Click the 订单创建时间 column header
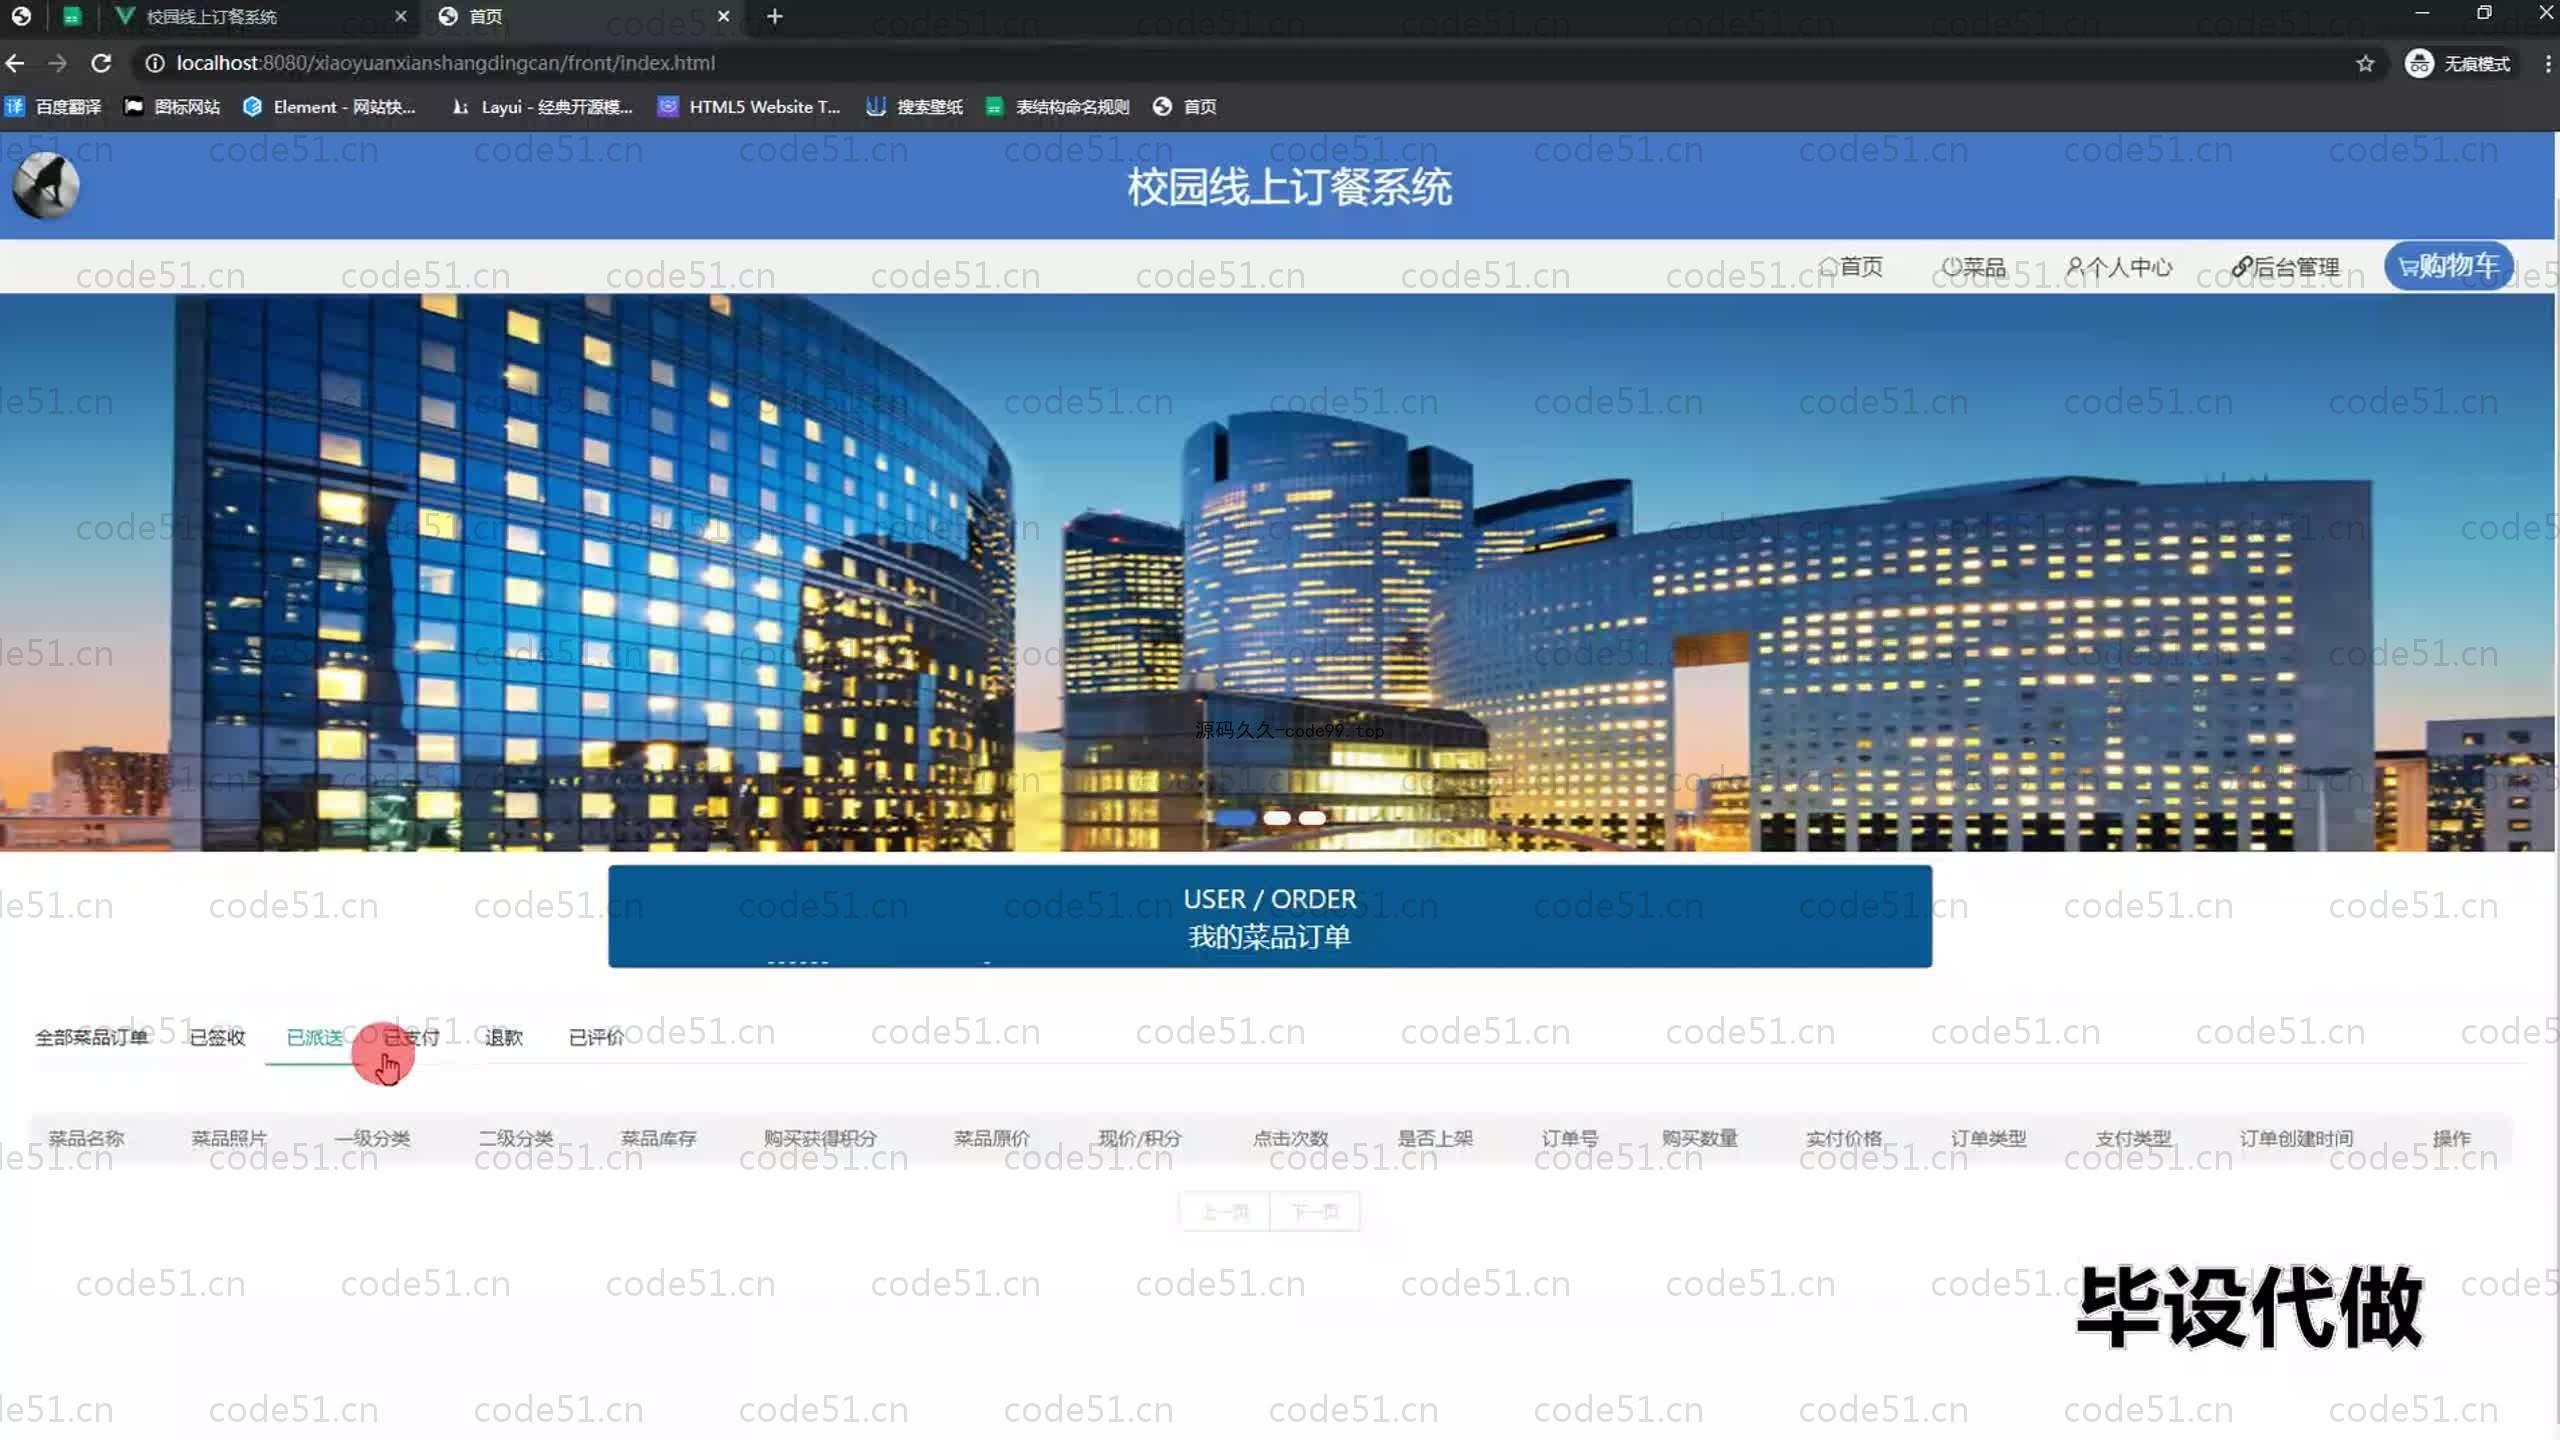The height and width of the screenshot is (1440, 2560). (2296, 1138)
